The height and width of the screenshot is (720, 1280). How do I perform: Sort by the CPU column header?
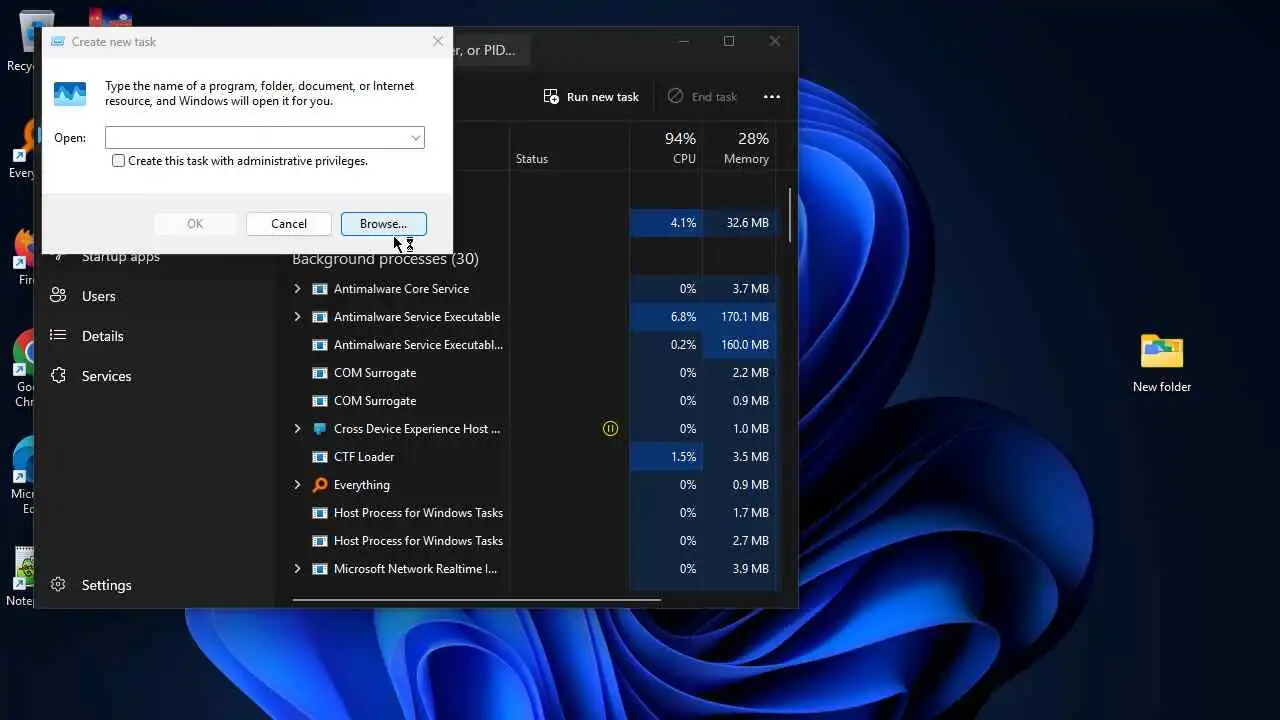coord(666,147)
